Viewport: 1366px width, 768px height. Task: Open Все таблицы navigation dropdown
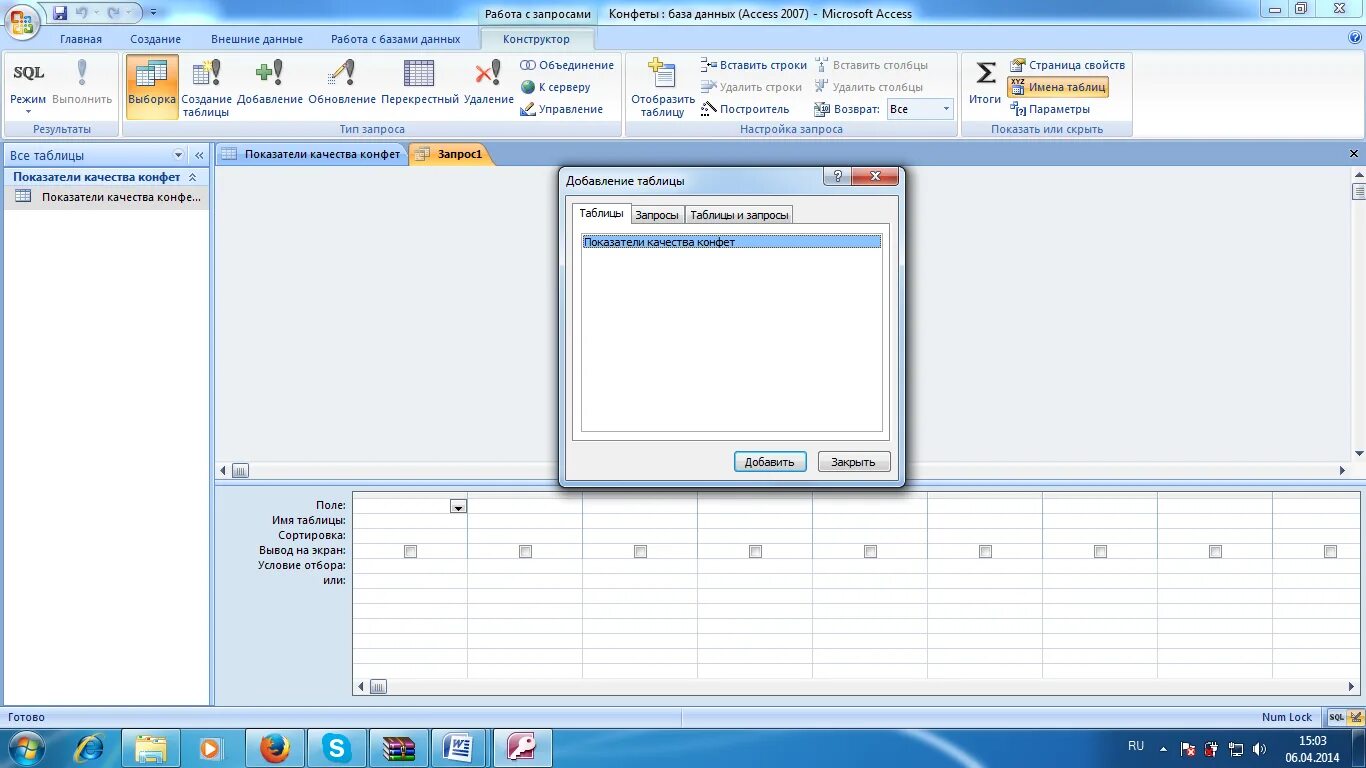[179, 155]
